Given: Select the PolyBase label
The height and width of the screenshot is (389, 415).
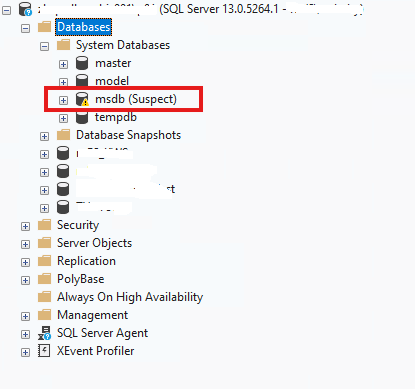Looking at the screenshot, I should (81, 279).
